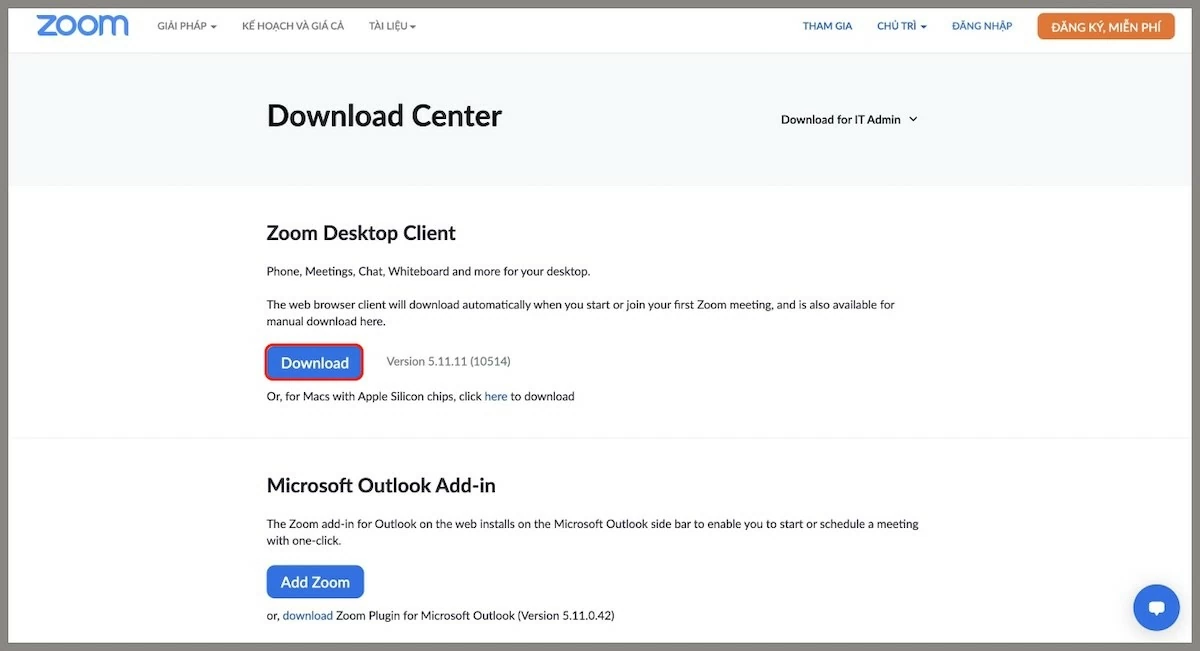Screen dimensions: 1200x651
Task: Click the 'Phone, Meetings, Chat, Whiteboard' description line
Action: tap(428, 271)
